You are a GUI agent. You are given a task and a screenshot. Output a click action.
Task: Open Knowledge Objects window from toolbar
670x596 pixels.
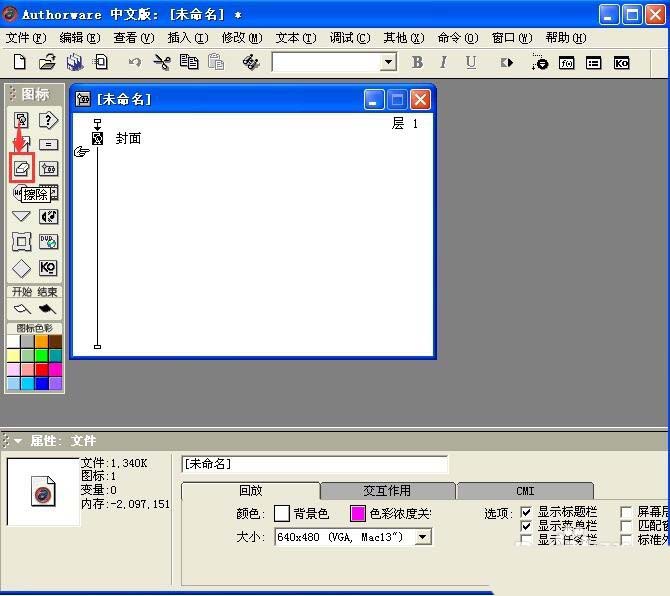pos(621,63)
